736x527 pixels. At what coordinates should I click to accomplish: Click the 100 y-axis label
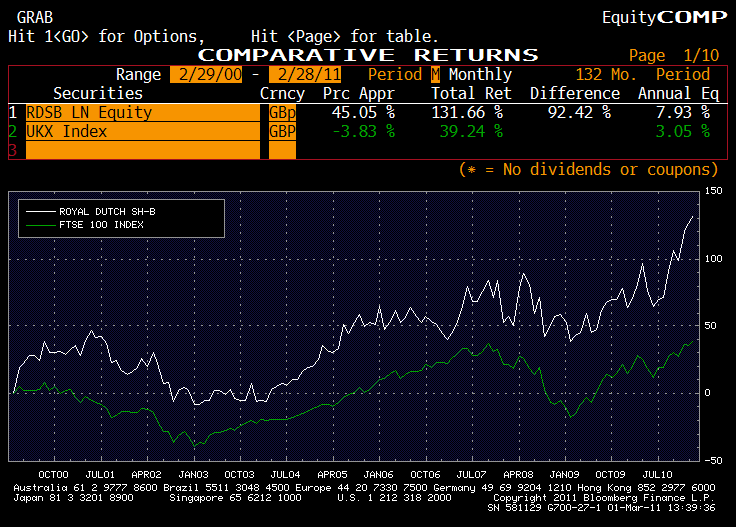[713, 259]
